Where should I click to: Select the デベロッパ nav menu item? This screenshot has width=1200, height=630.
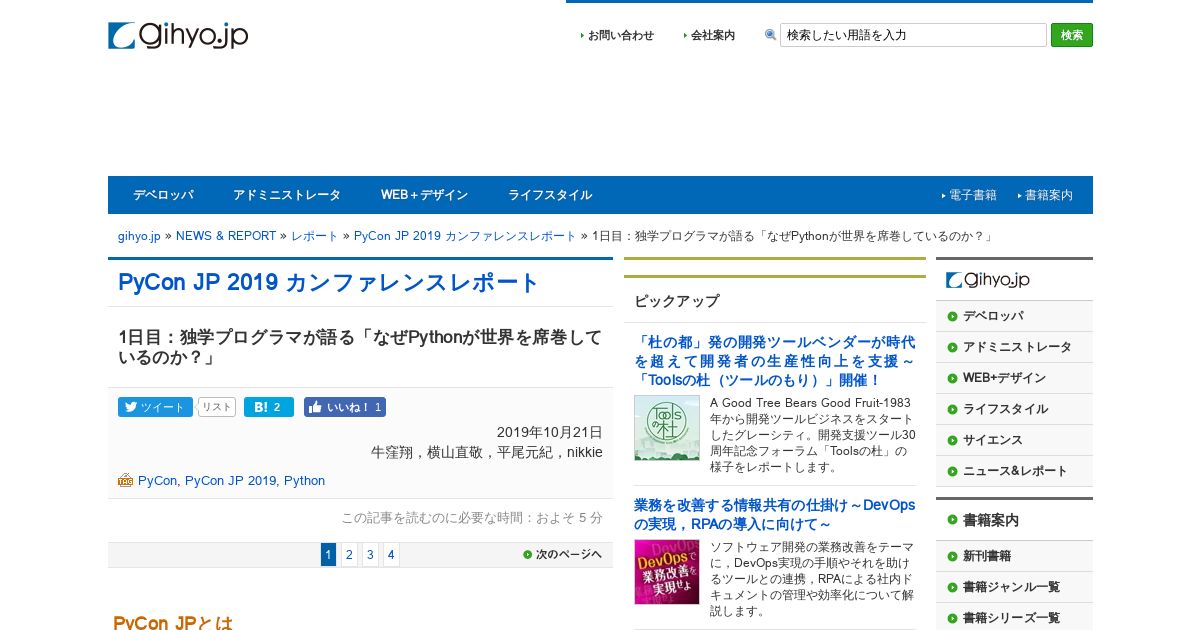[x=163, y=195]
